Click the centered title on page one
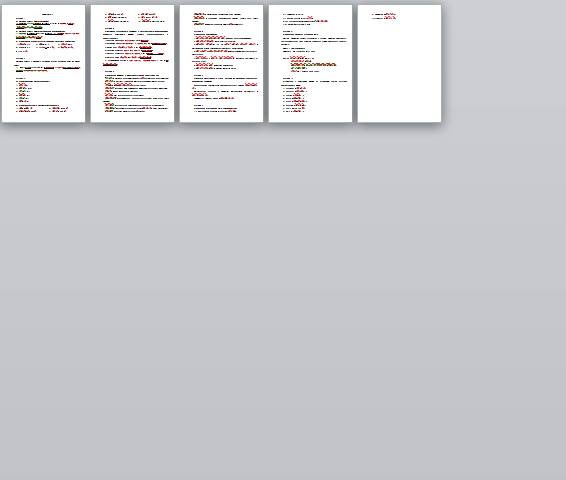This screenshot has height=480, width=566. click(47, 14)
